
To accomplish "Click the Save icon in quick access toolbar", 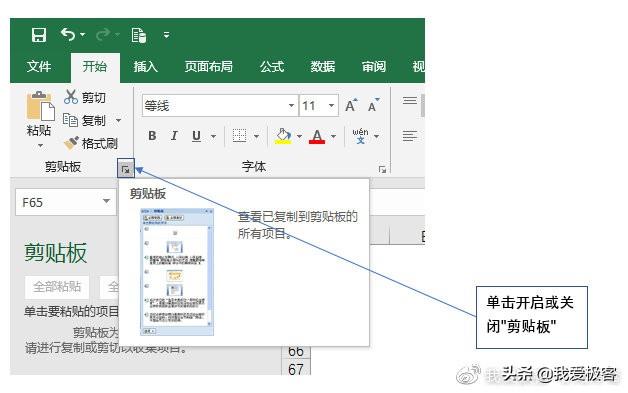I will (x=39, y=35).
